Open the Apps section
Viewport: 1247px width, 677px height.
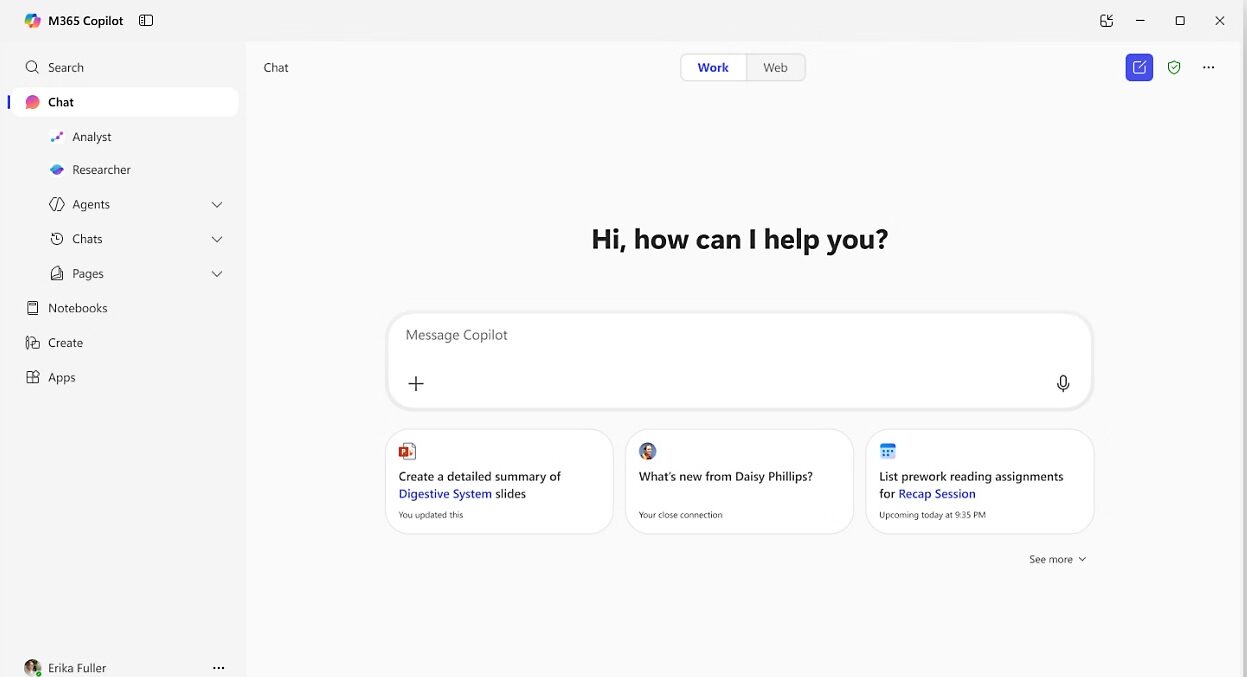point(61,377)
